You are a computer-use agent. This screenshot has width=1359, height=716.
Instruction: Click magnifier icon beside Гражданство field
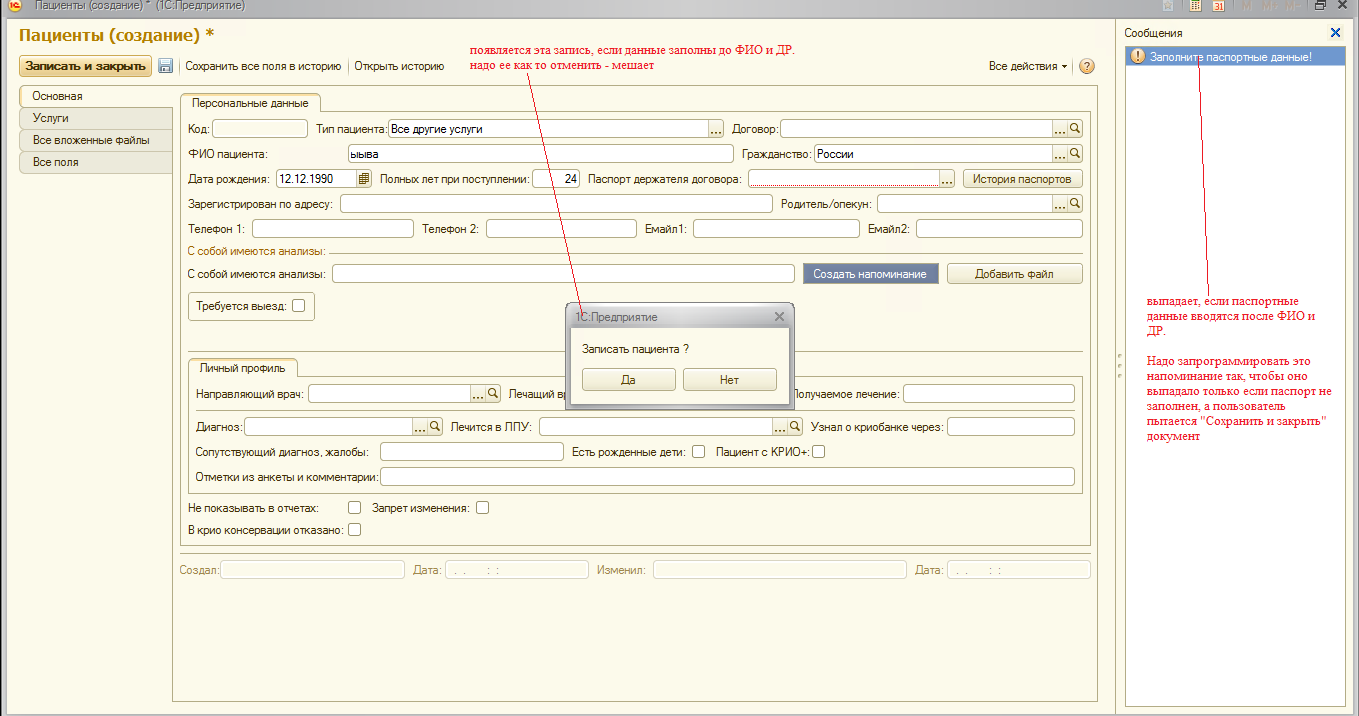coord(1075,154)
